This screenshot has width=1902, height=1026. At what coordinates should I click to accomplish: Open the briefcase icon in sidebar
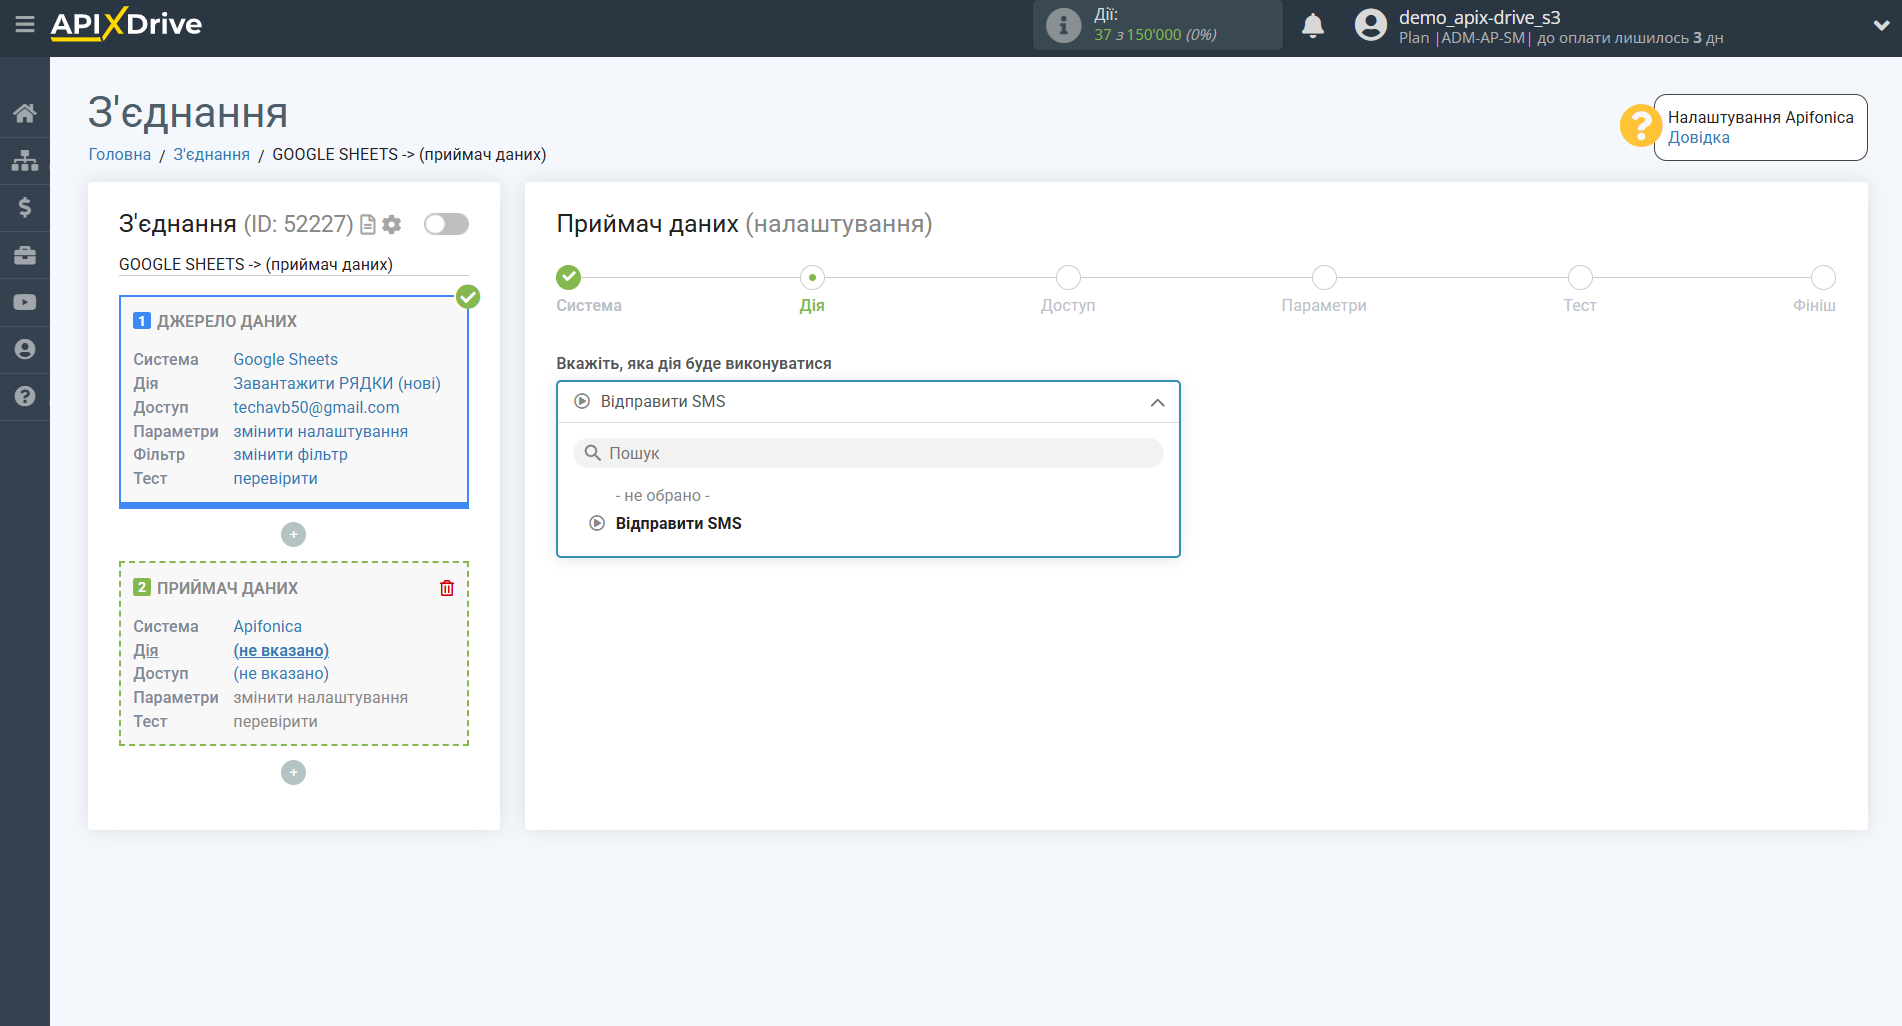click(25, 255)
